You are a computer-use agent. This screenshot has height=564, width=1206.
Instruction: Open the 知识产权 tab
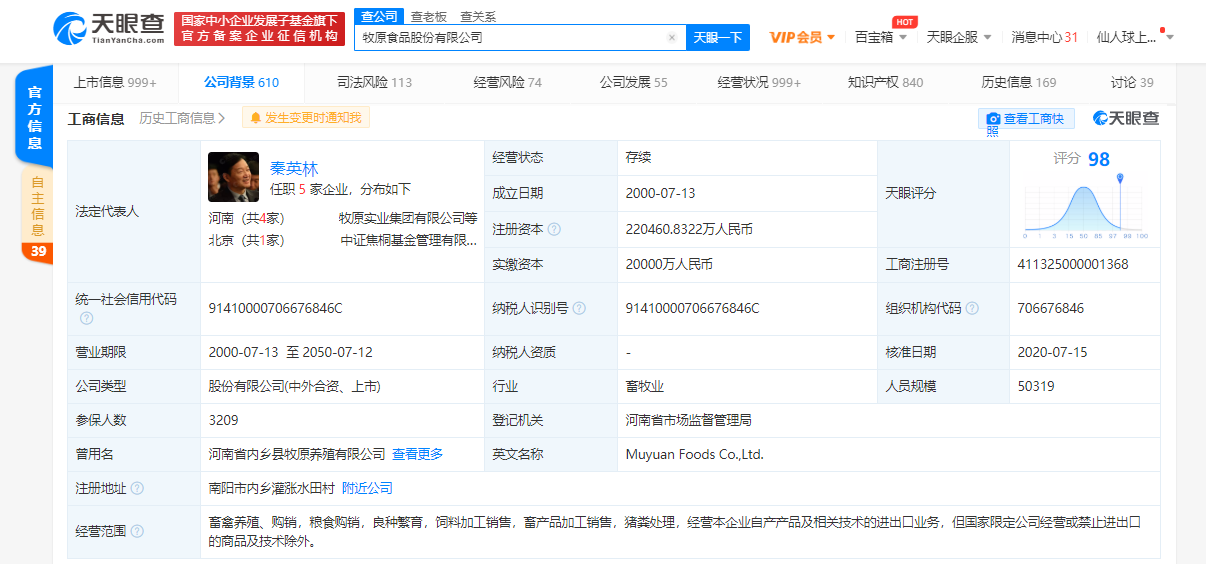tap(885, 82)
